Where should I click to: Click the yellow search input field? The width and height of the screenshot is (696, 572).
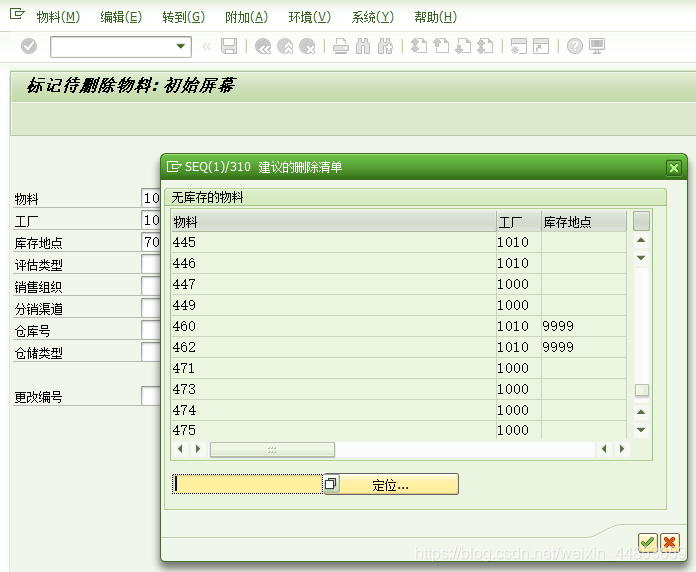(x=248, y=484)
